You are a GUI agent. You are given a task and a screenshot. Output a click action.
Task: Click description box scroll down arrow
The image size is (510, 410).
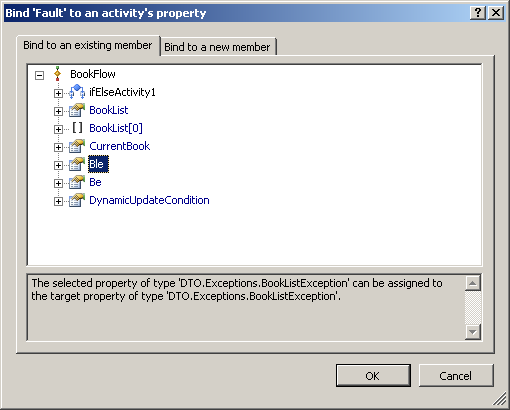(473, 332)
